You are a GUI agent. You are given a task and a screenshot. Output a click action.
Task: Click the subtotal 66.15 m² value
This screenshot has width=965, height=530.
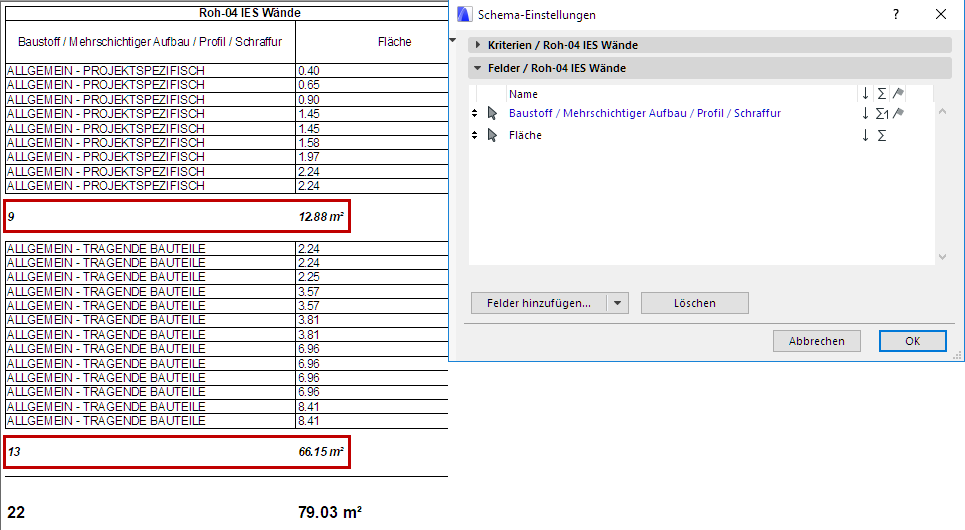coord(321,452)
